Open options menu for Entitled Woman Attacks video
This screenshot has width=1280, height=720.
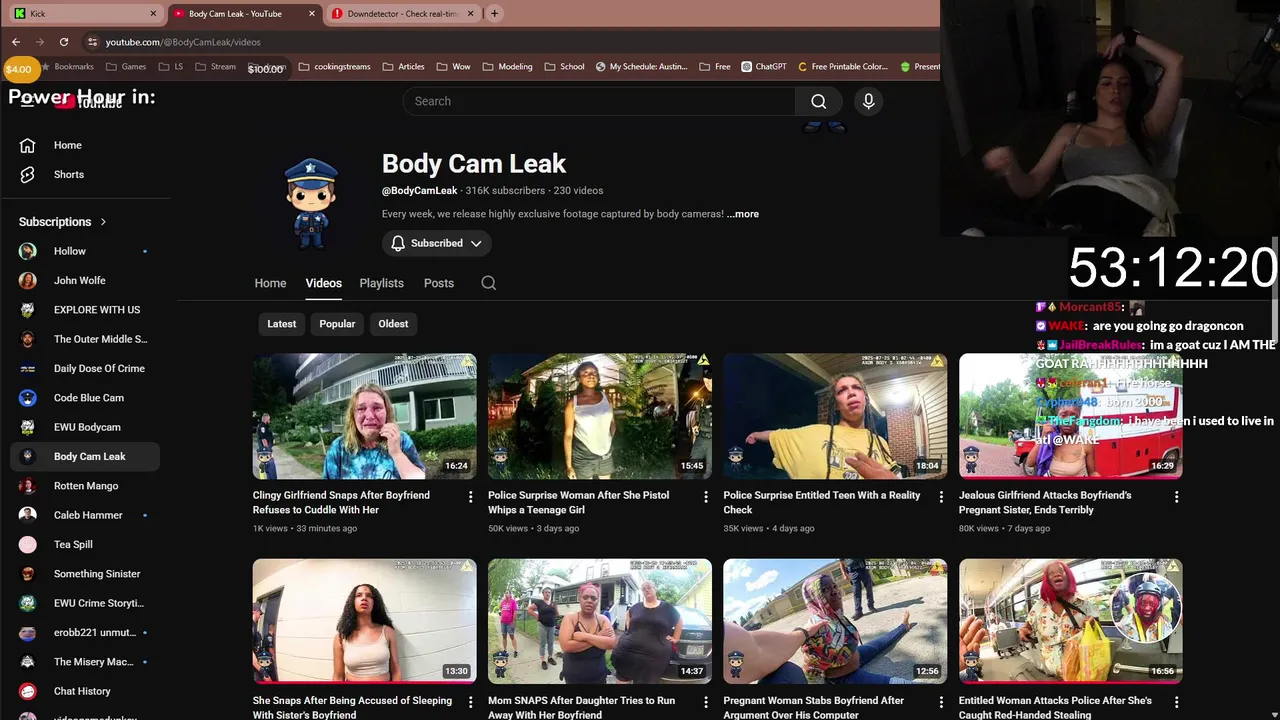click(1176, 702)
